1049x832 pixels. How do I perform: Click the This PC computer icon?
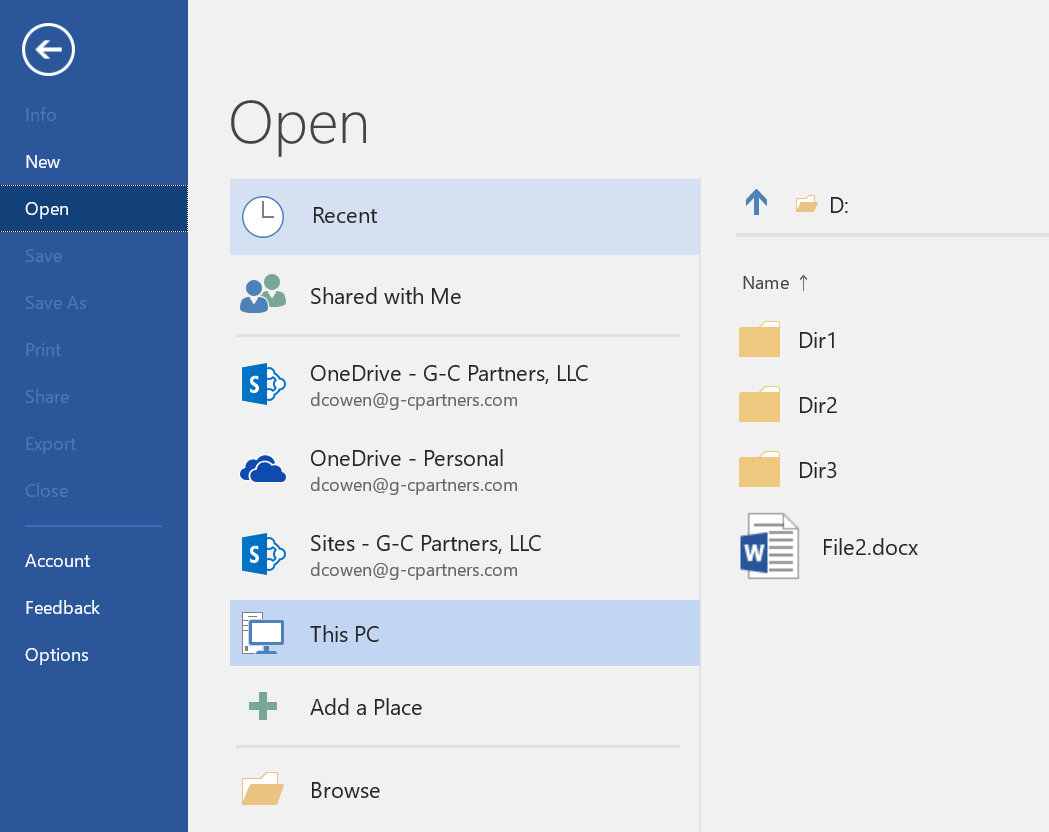(x=263, y=633)
